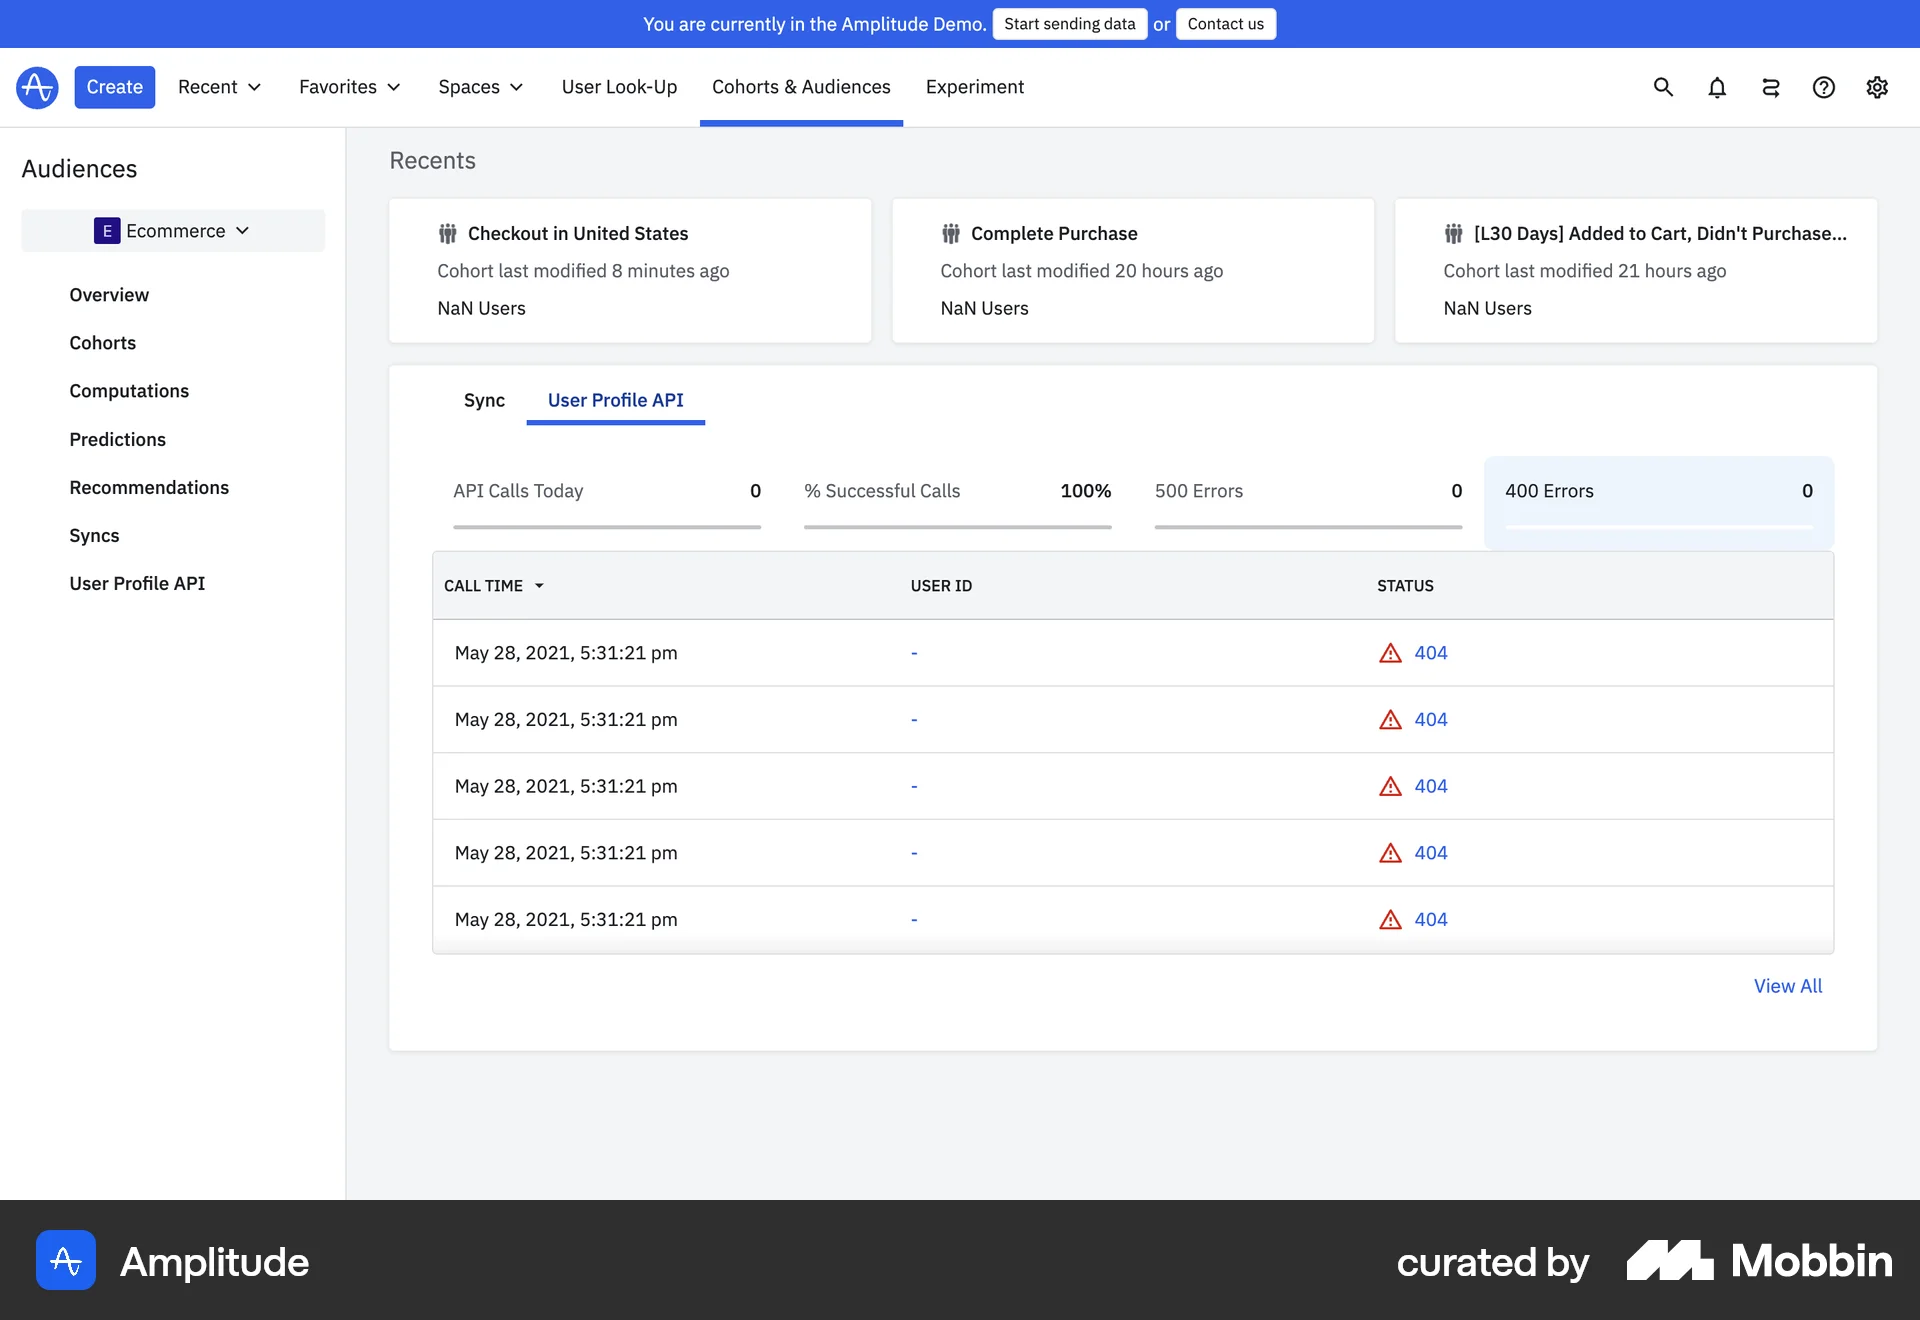Open the first row's 404 status link

coord(1431,653)
